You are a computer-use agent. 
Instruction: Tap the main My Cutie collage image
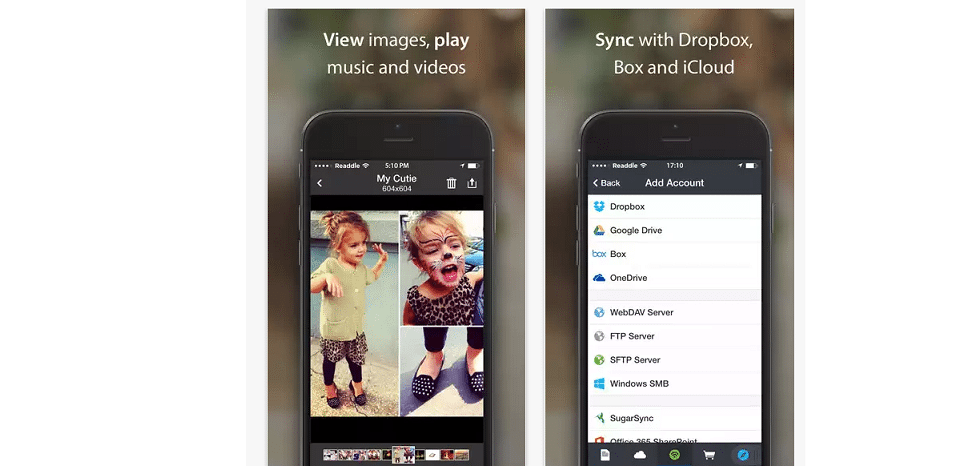click(x=397, y=314)
